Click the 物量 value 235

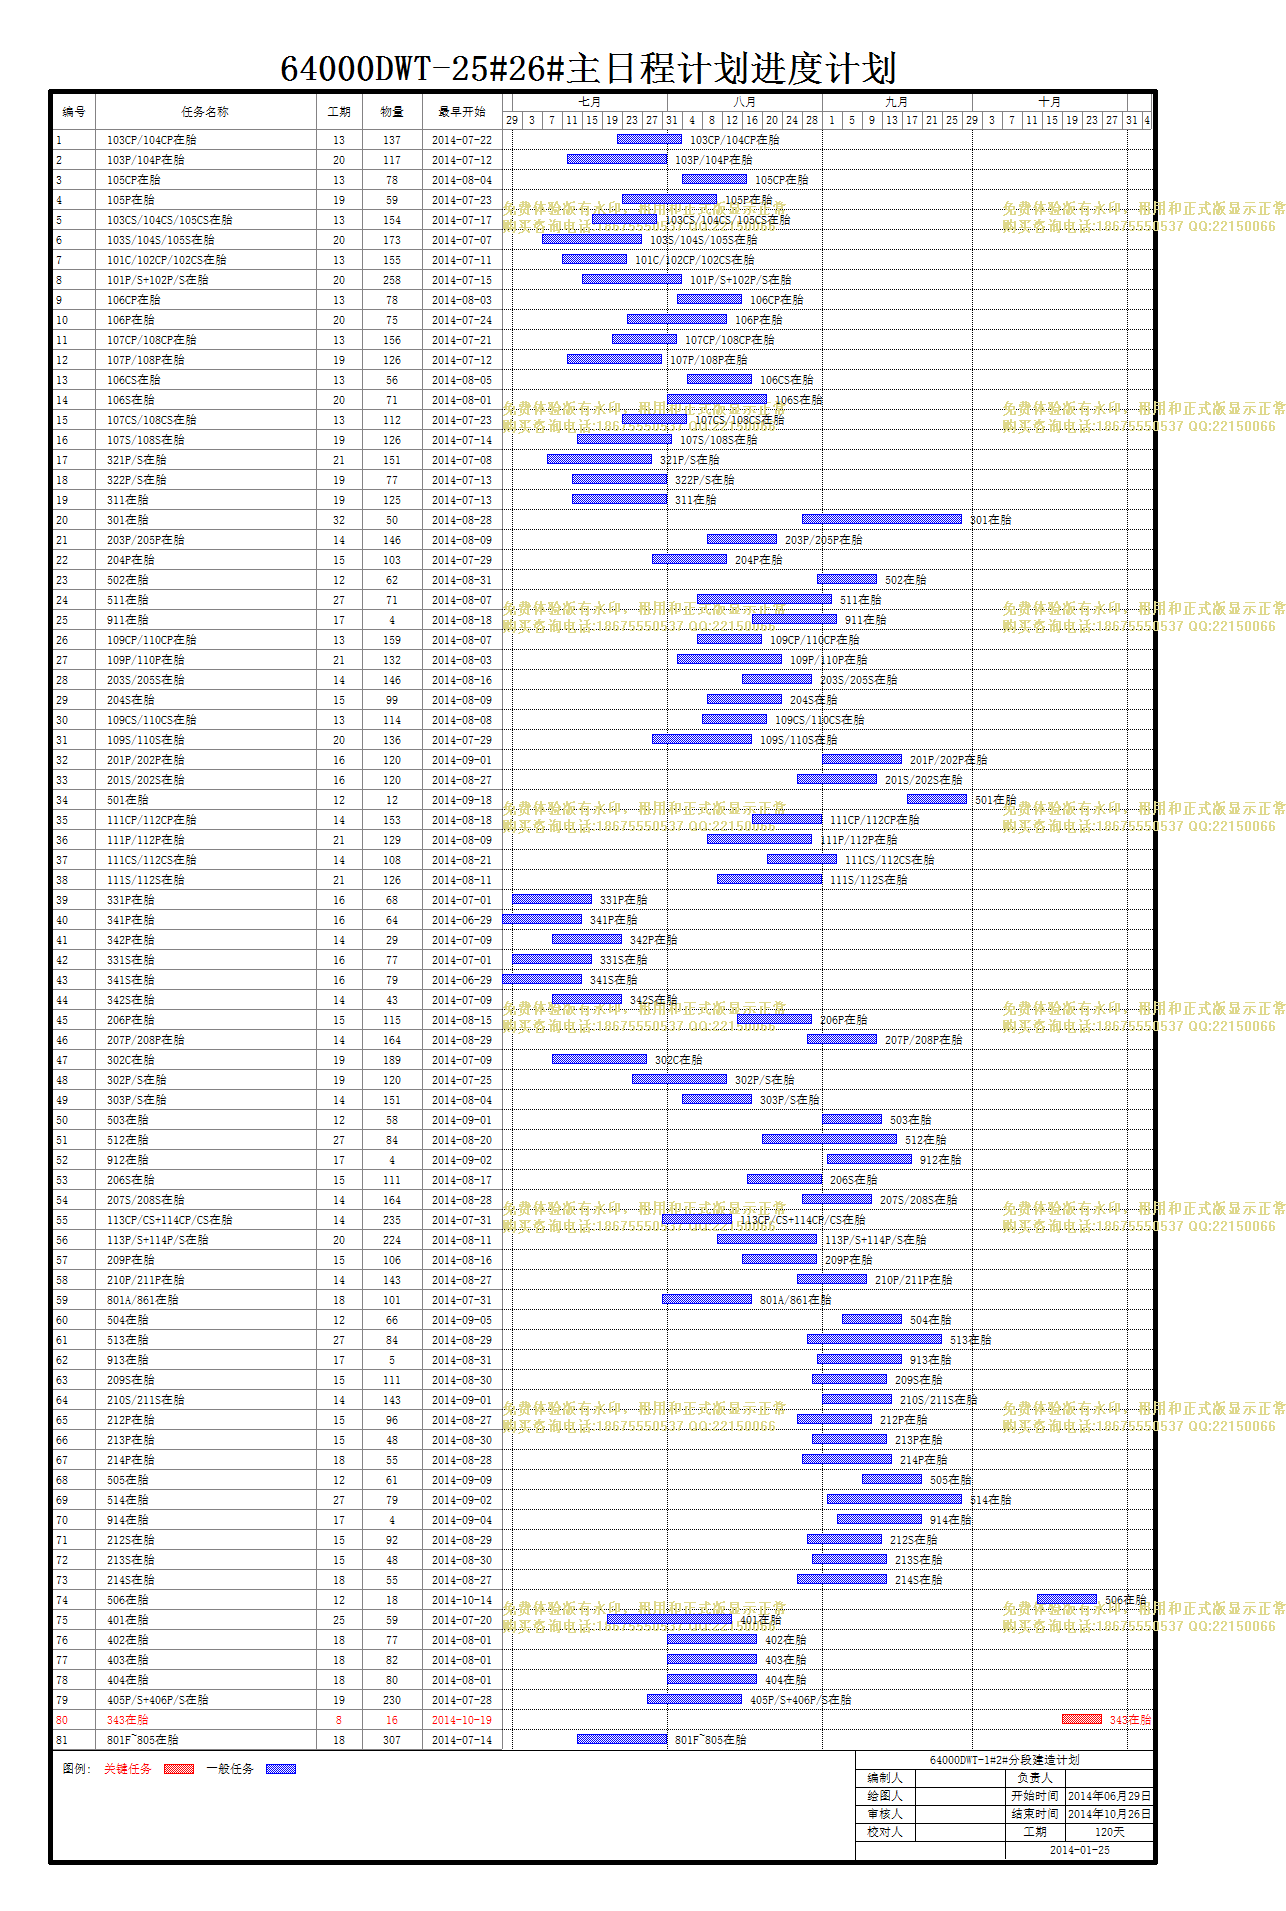coord(392,1220)
